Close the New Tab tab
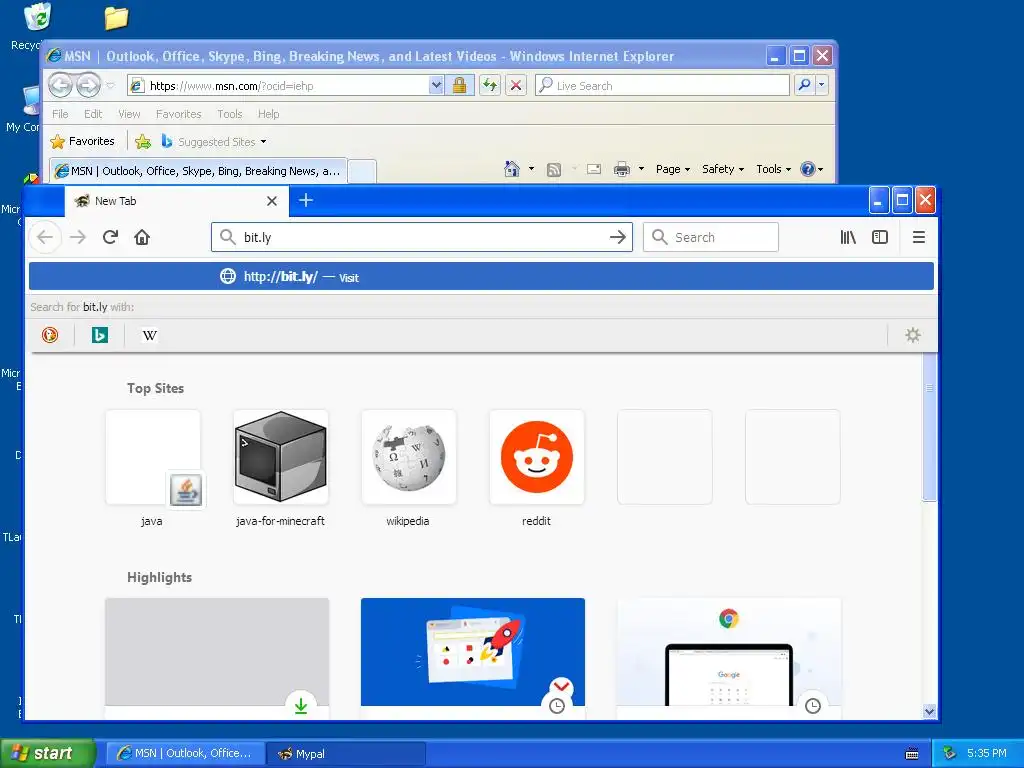 pyautogui.click(x=272, y=201)
